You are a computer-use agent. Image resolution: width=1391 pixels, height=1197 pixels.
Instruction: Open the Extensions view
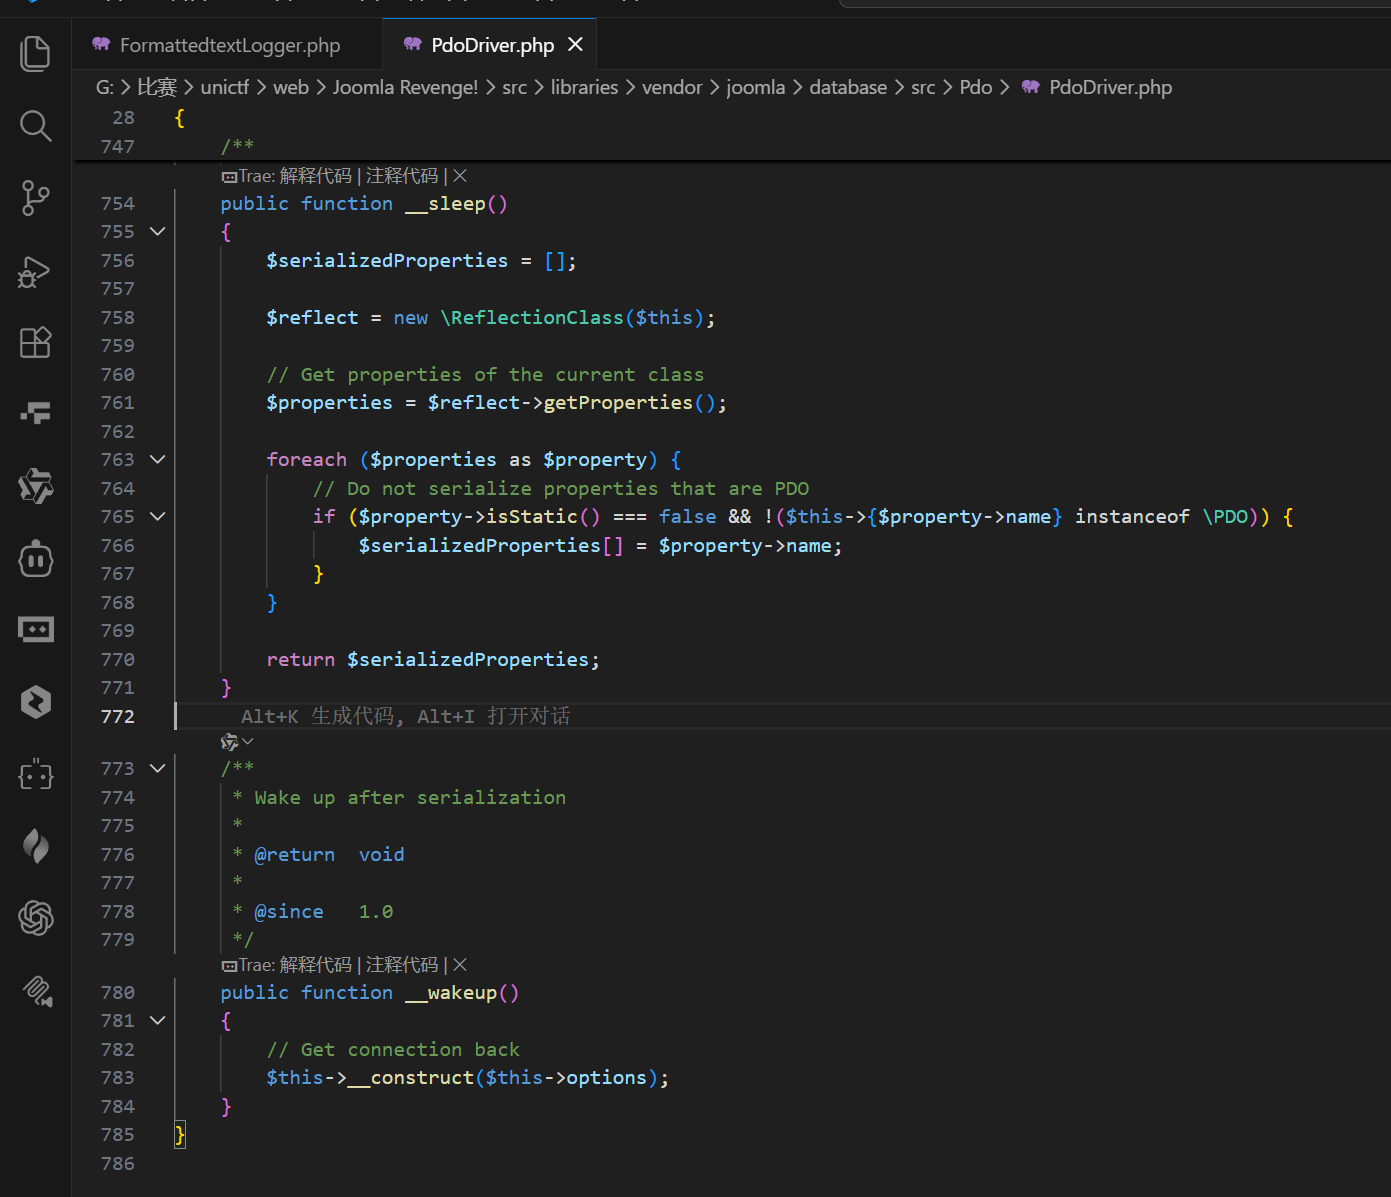coord(35,343)
